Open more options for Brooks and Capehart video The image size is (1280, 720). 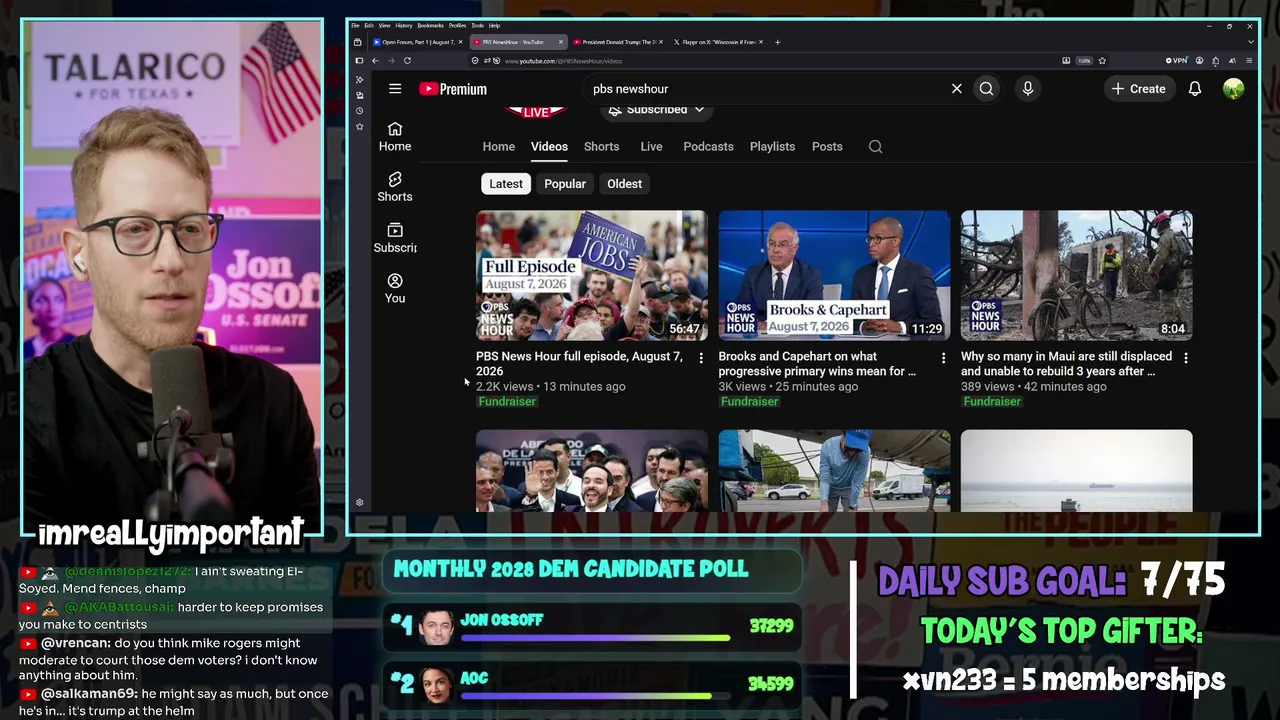tap(943, 358)
